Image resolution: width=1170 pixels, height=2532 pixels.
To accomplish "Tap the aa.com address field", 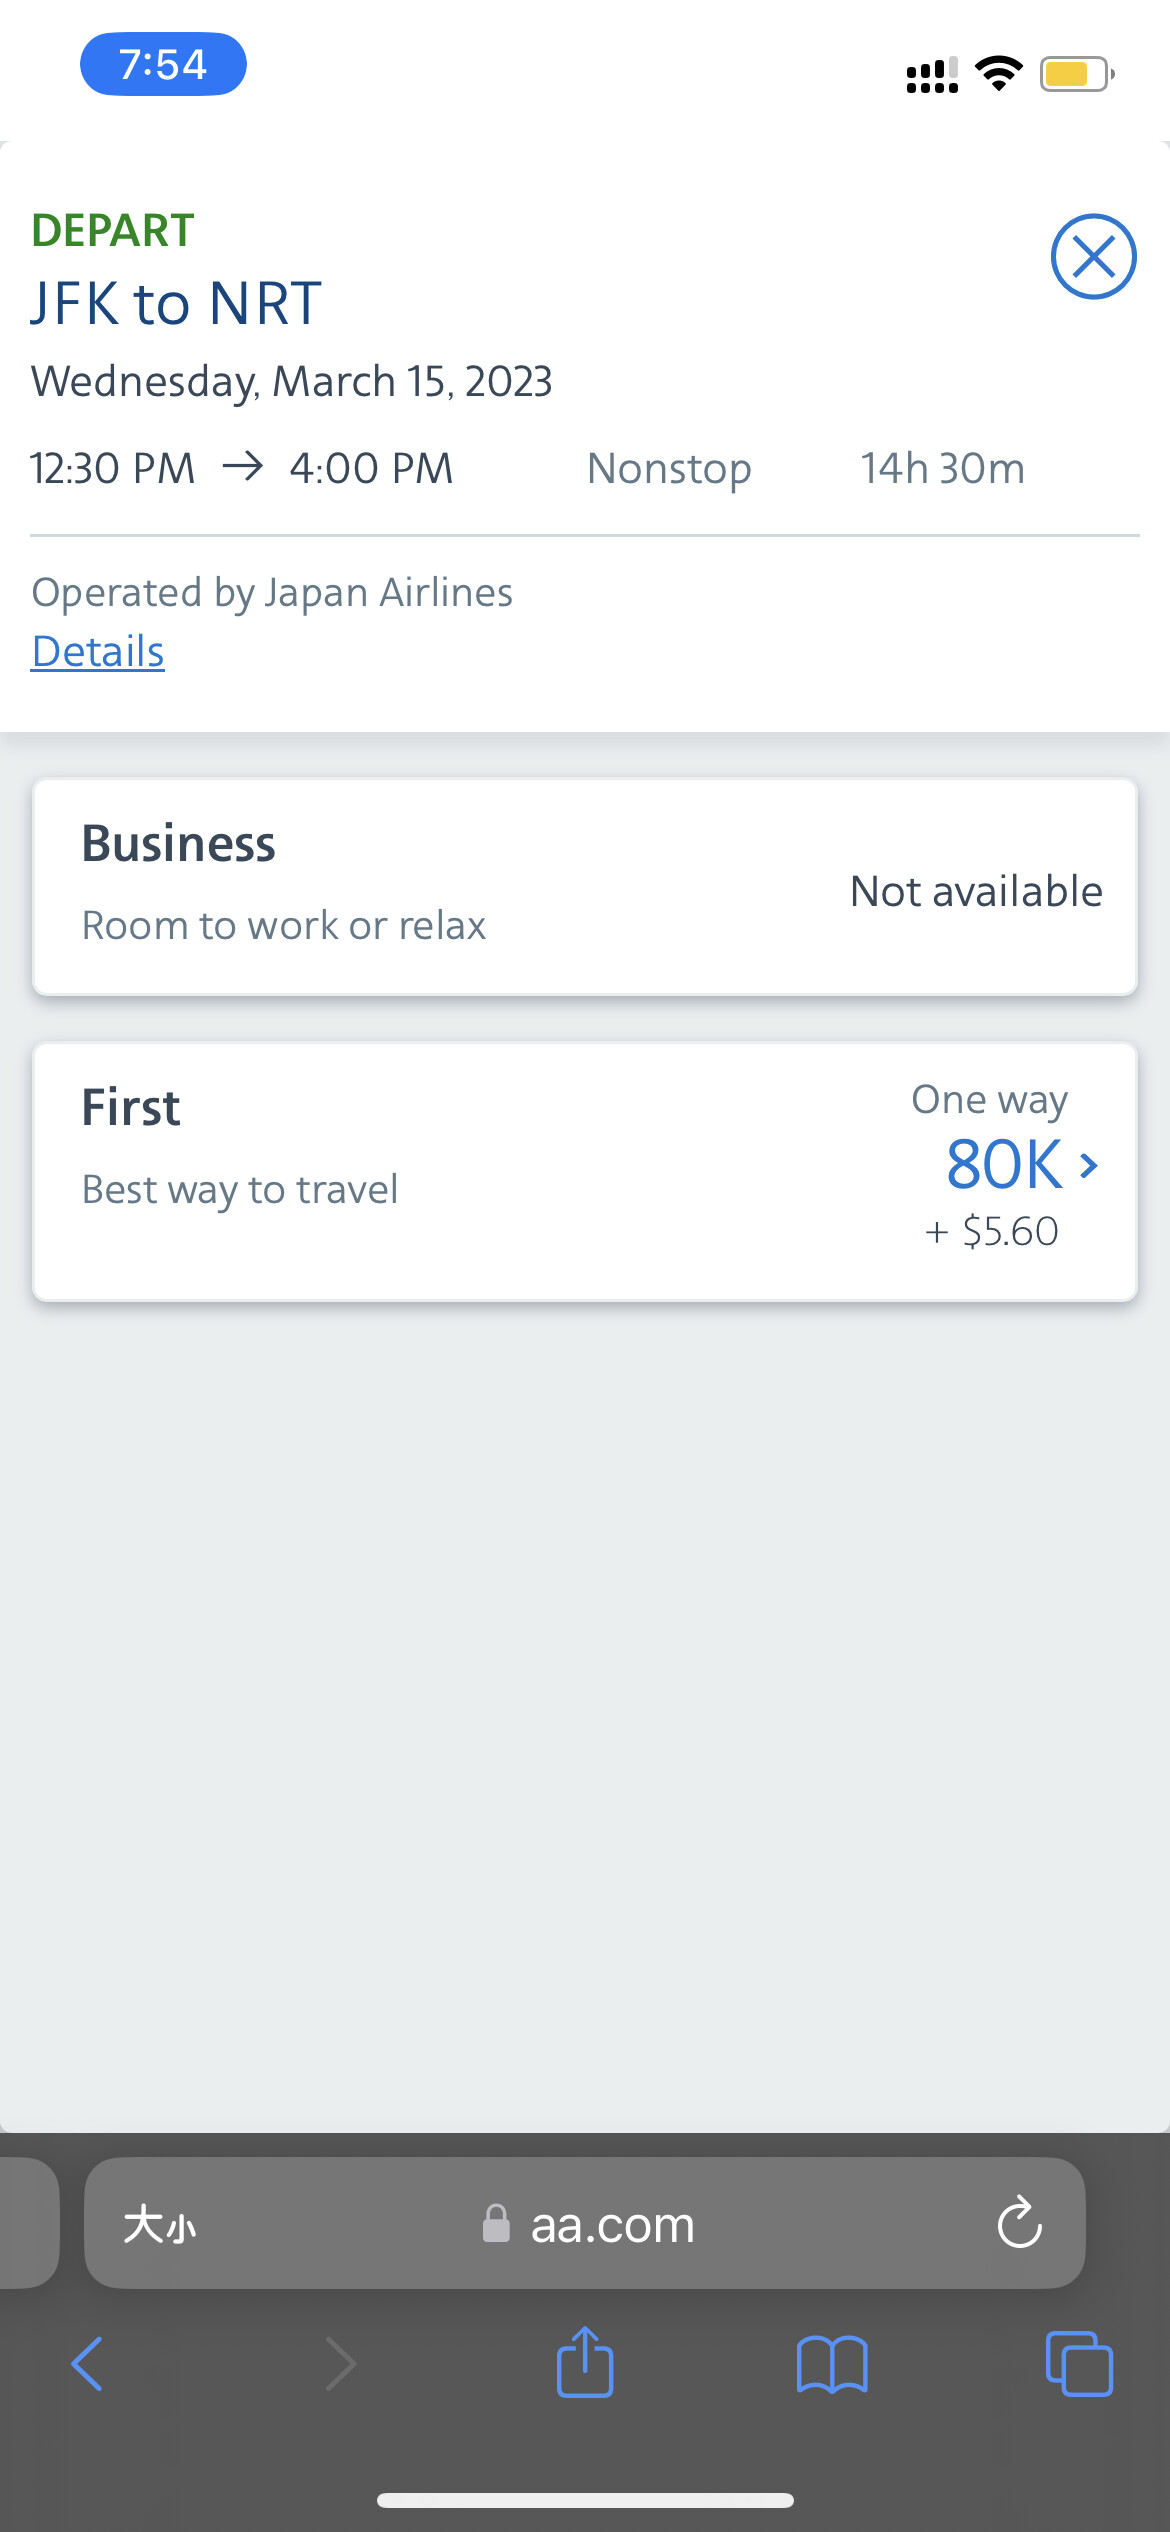I will pos(610,2225).
